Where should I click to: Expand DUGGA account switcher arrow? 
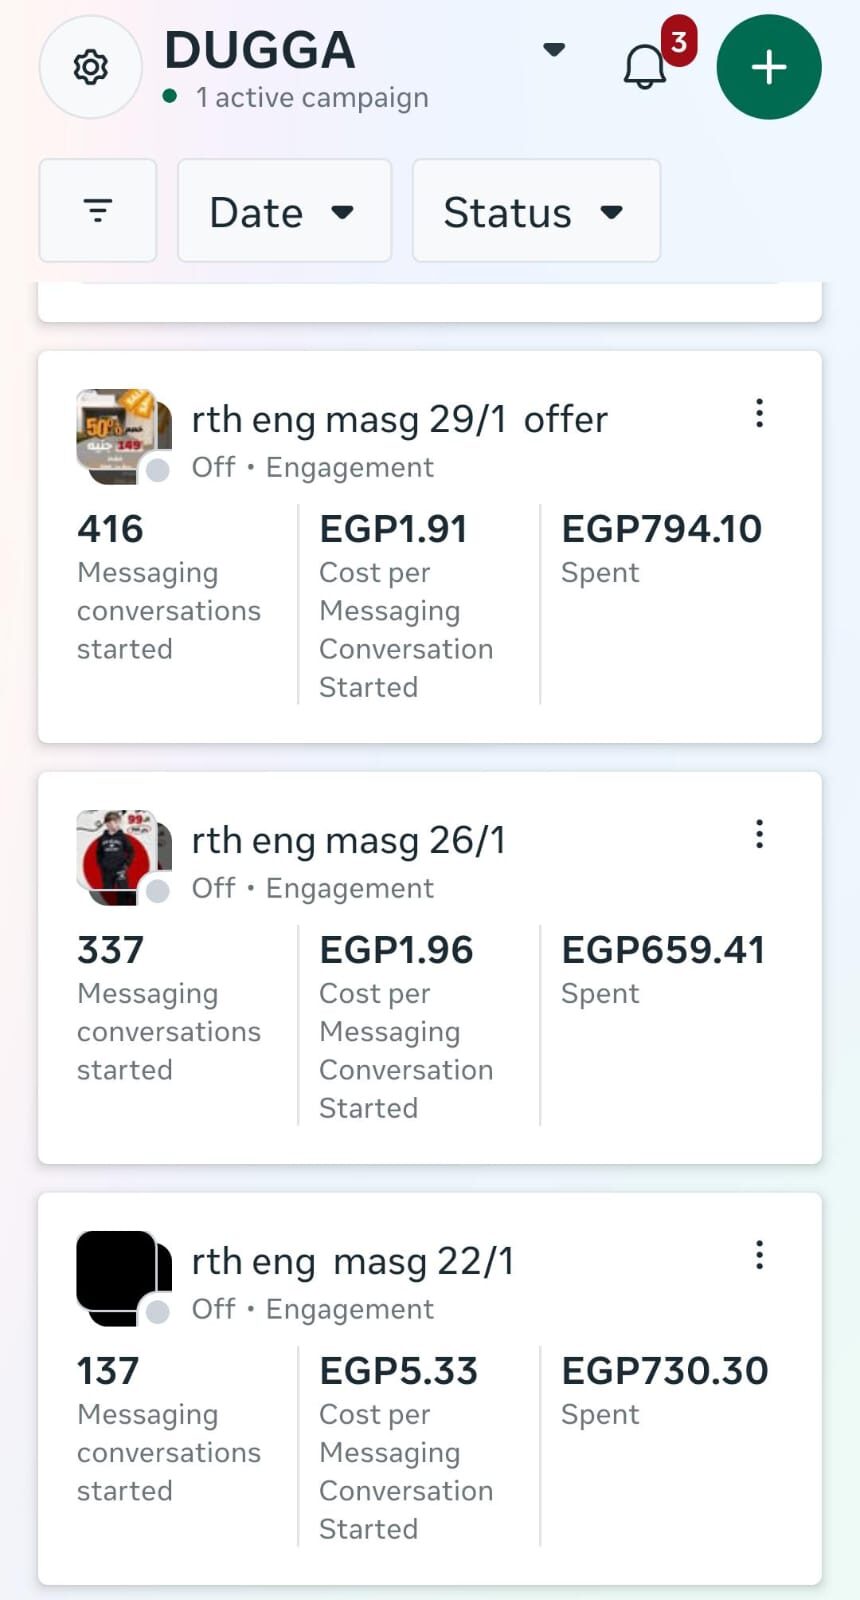pyautogui.click(x=554, y=49)
